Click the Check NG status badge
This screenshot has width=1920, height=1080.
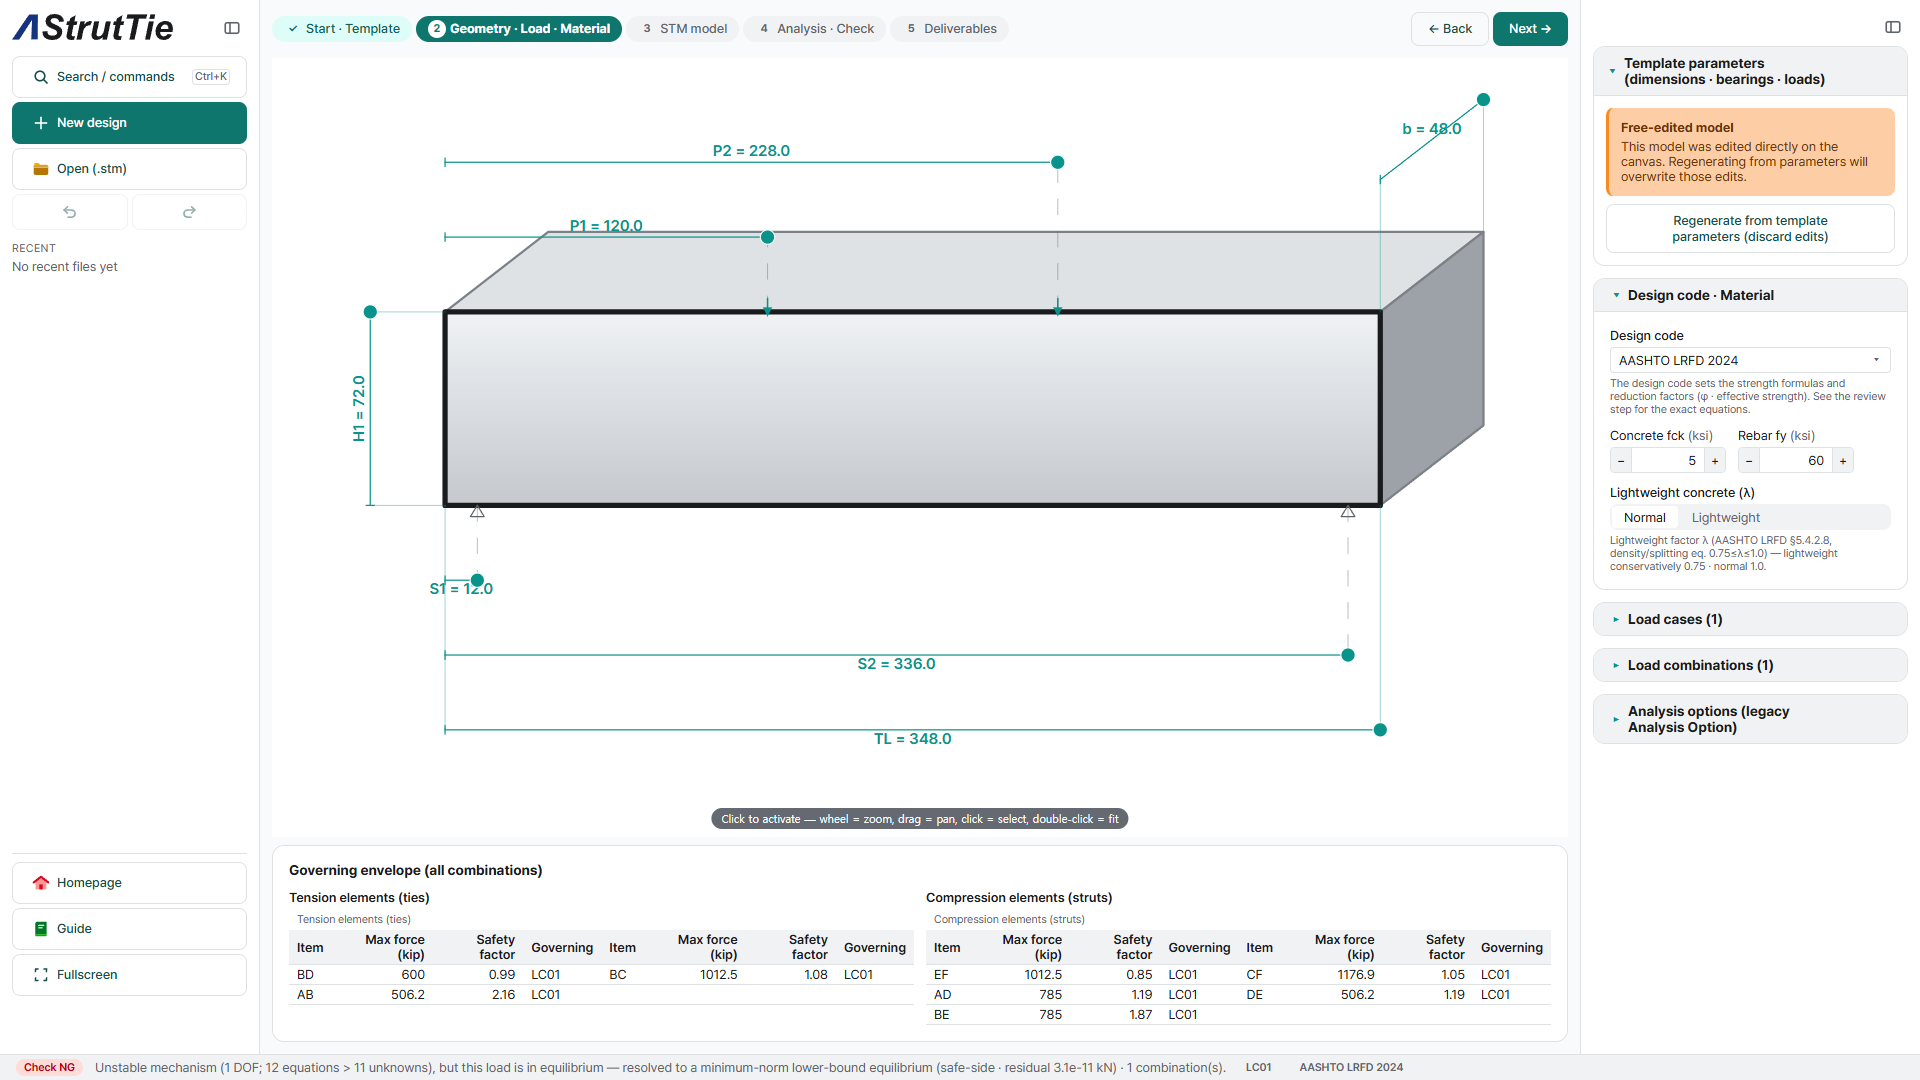49,1067
